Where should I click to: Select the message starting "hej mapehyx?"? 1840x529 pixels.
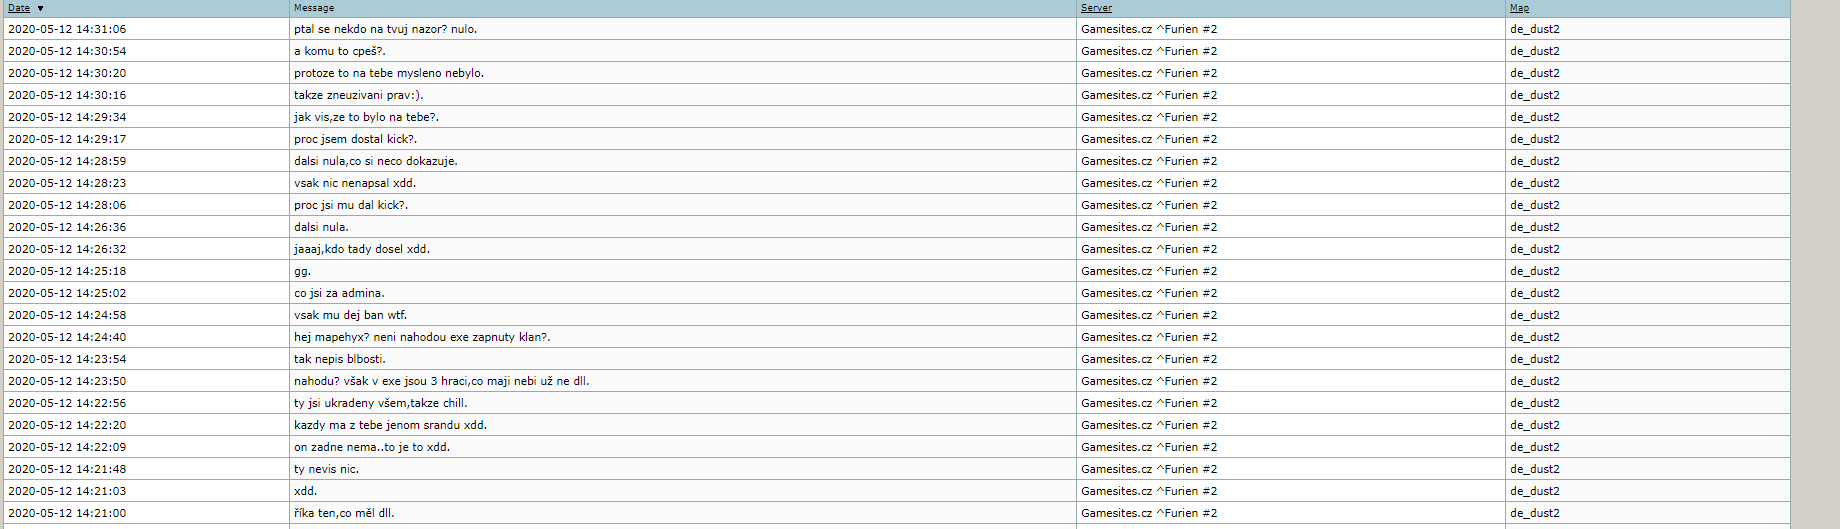click(421, 337)
